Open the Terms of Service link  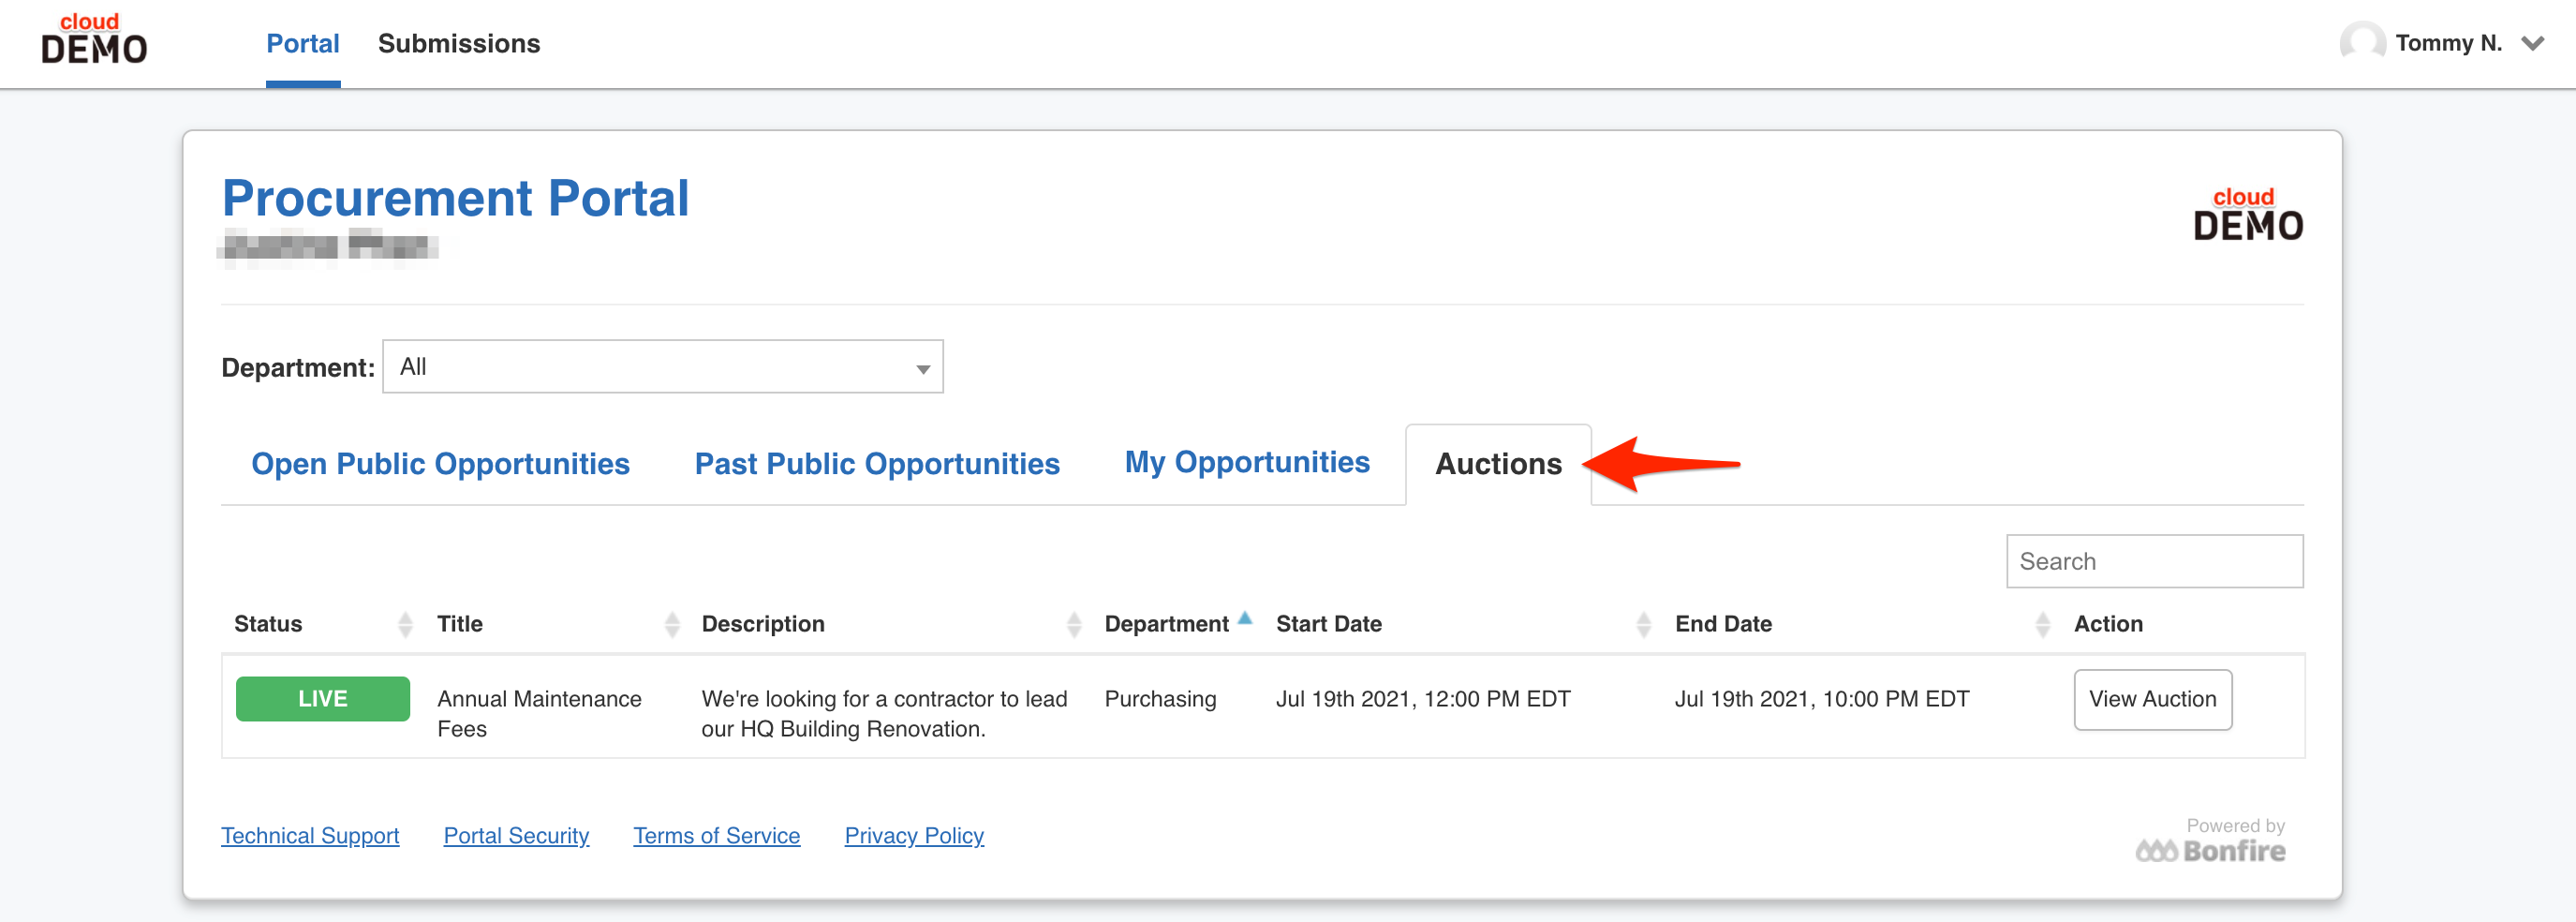[x=717, y=836]
